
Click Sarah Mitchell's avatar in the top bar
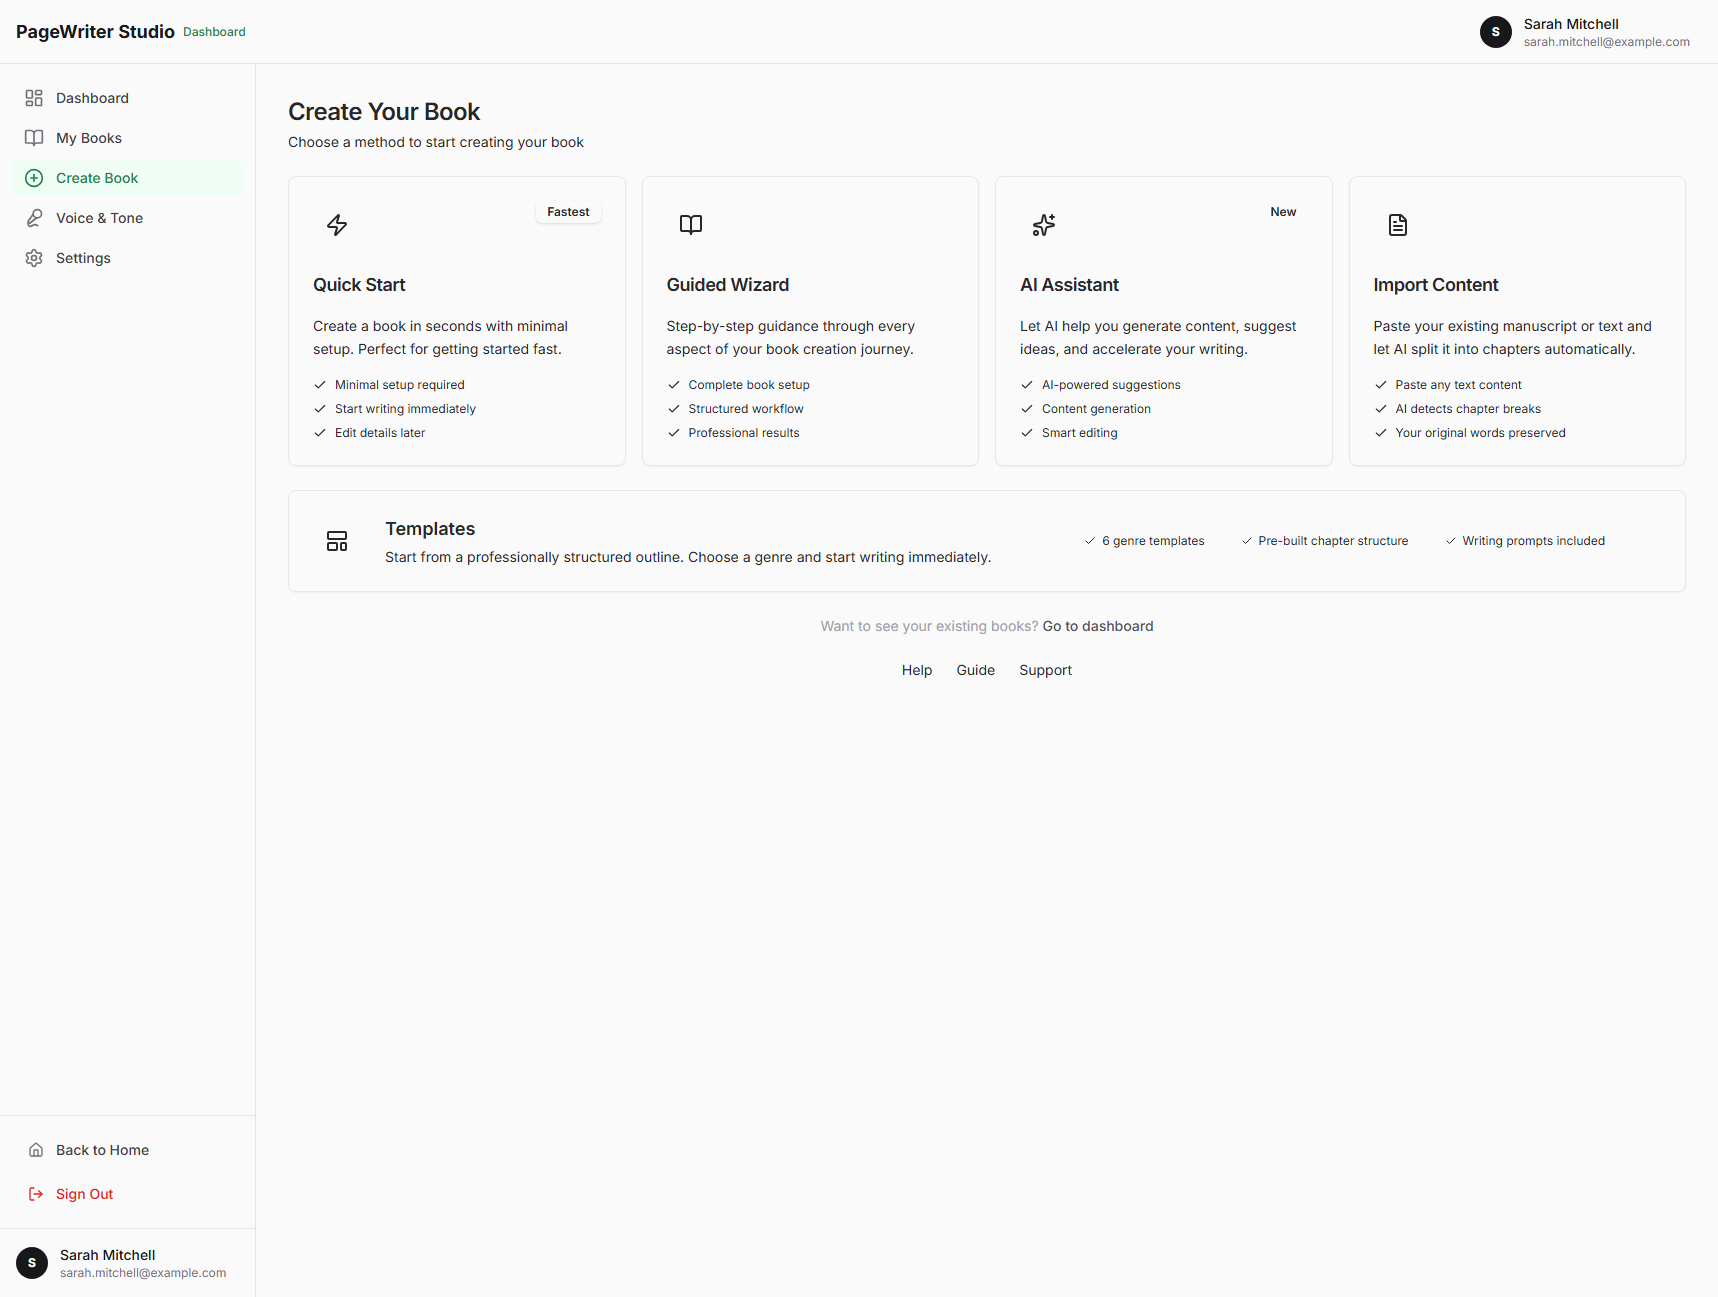click(1495, 31)
